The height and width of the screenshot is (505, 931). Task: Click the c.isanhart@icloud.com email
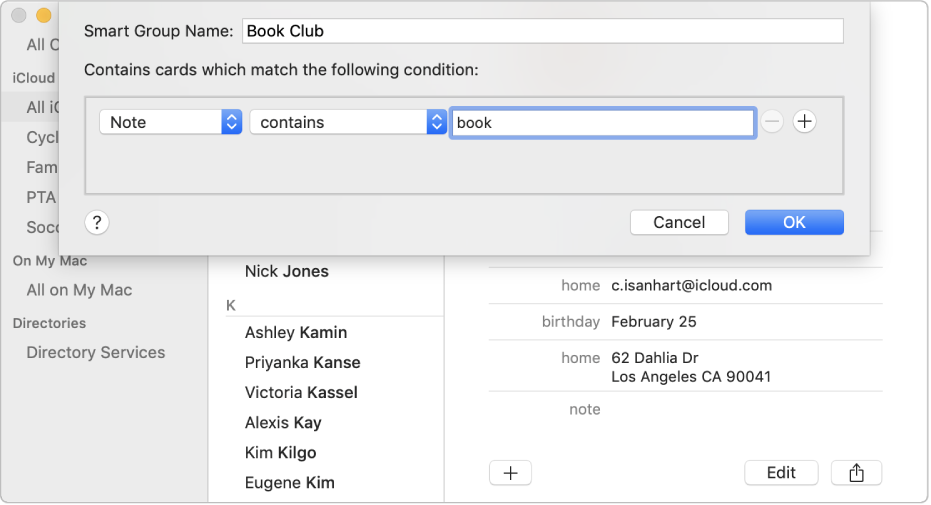[x=692, y=285]
